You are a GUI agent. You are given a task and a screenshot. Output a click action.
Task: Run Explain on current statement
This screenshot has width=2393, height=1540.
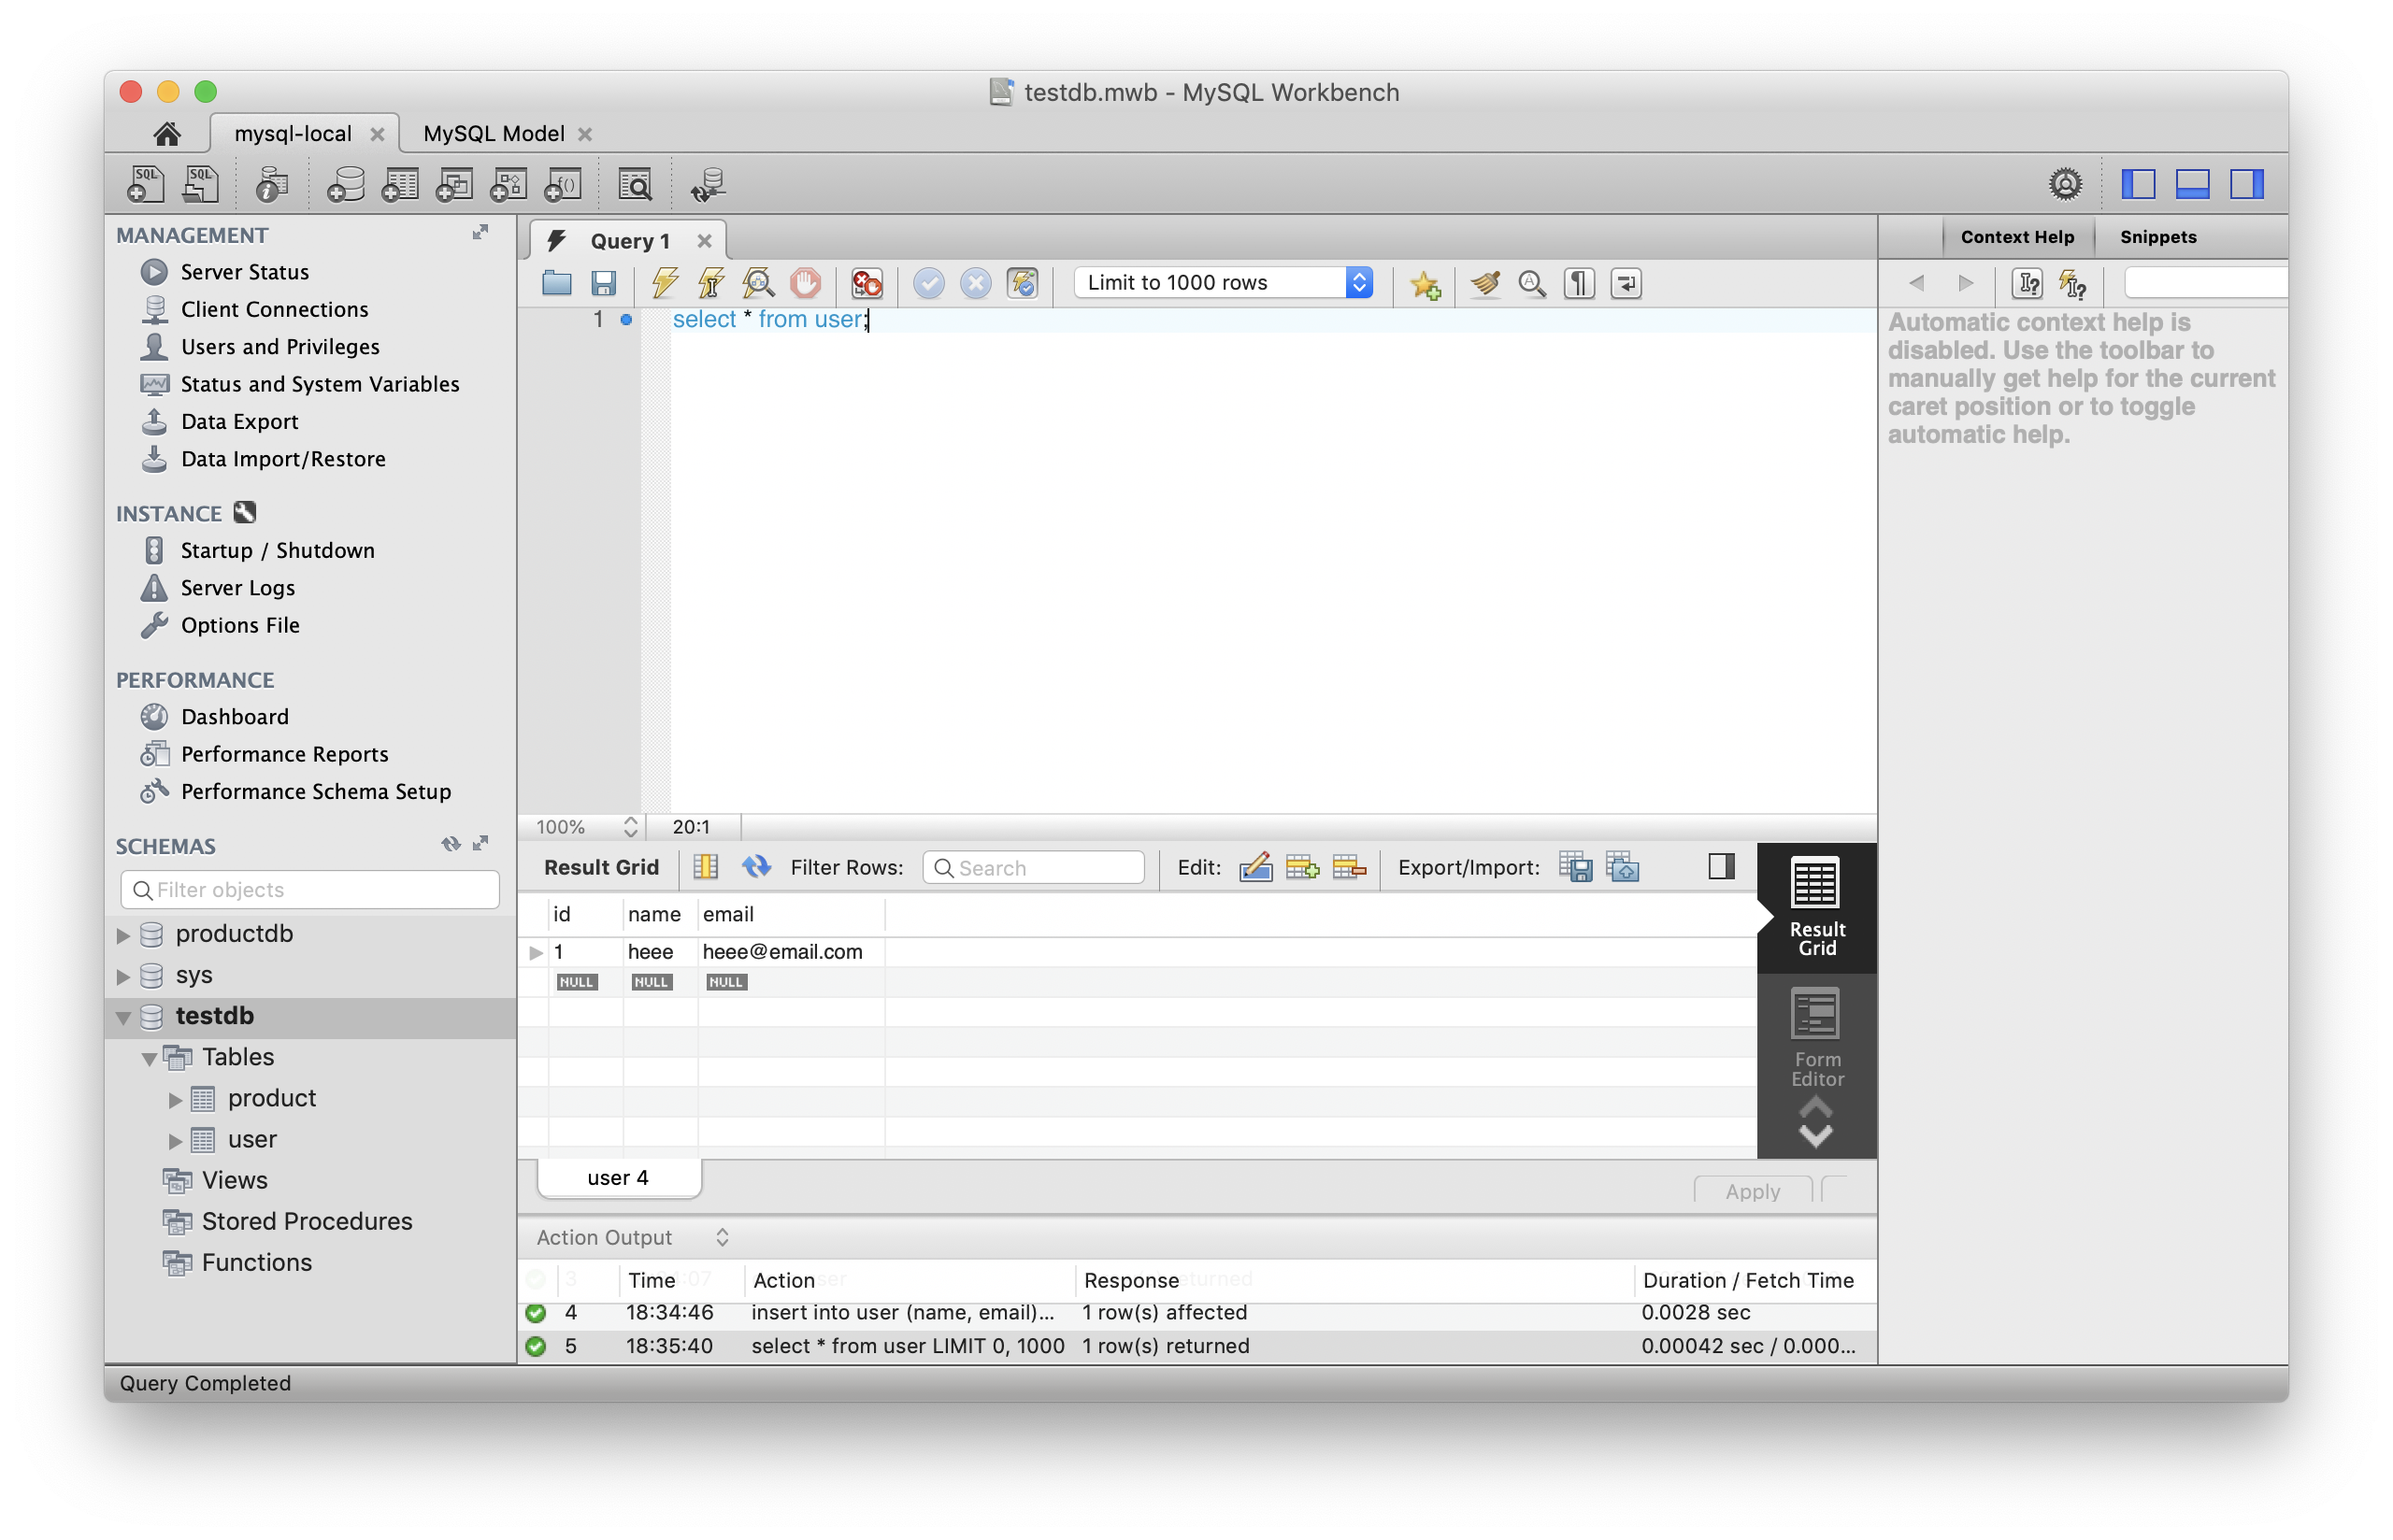point(758,283)
